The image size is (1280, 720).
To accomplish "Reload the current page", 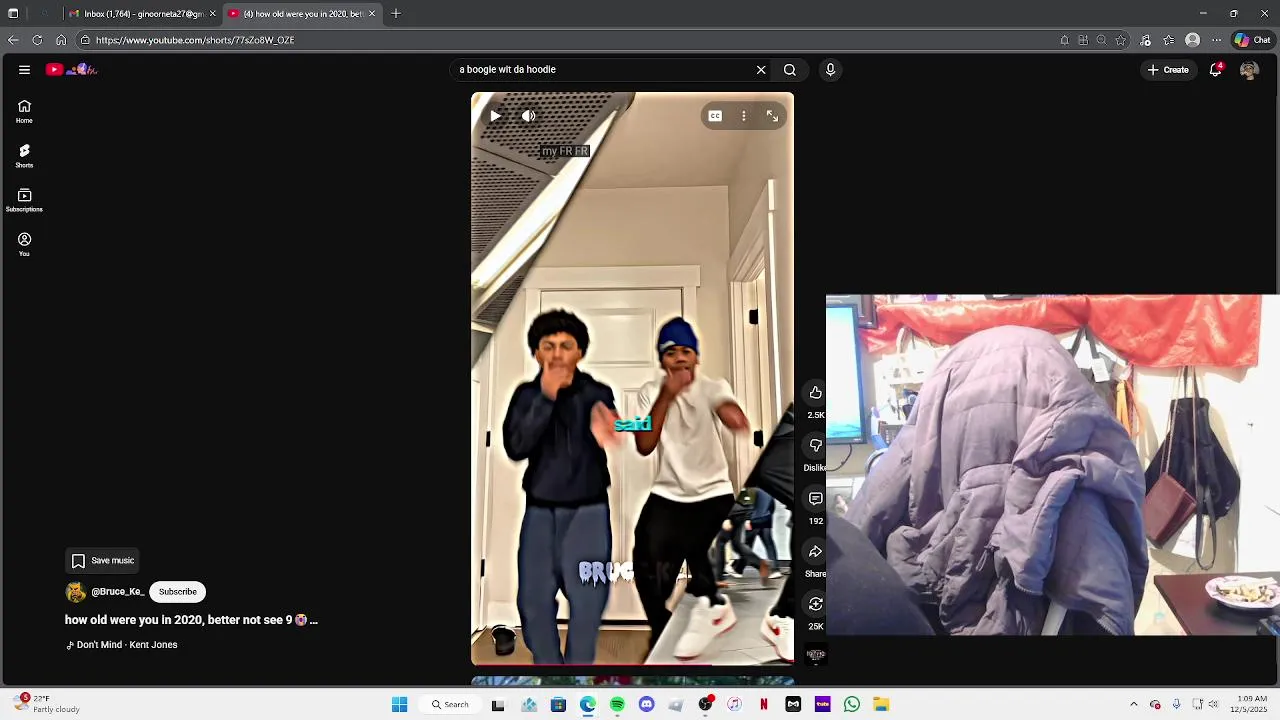I will (37, 40).
